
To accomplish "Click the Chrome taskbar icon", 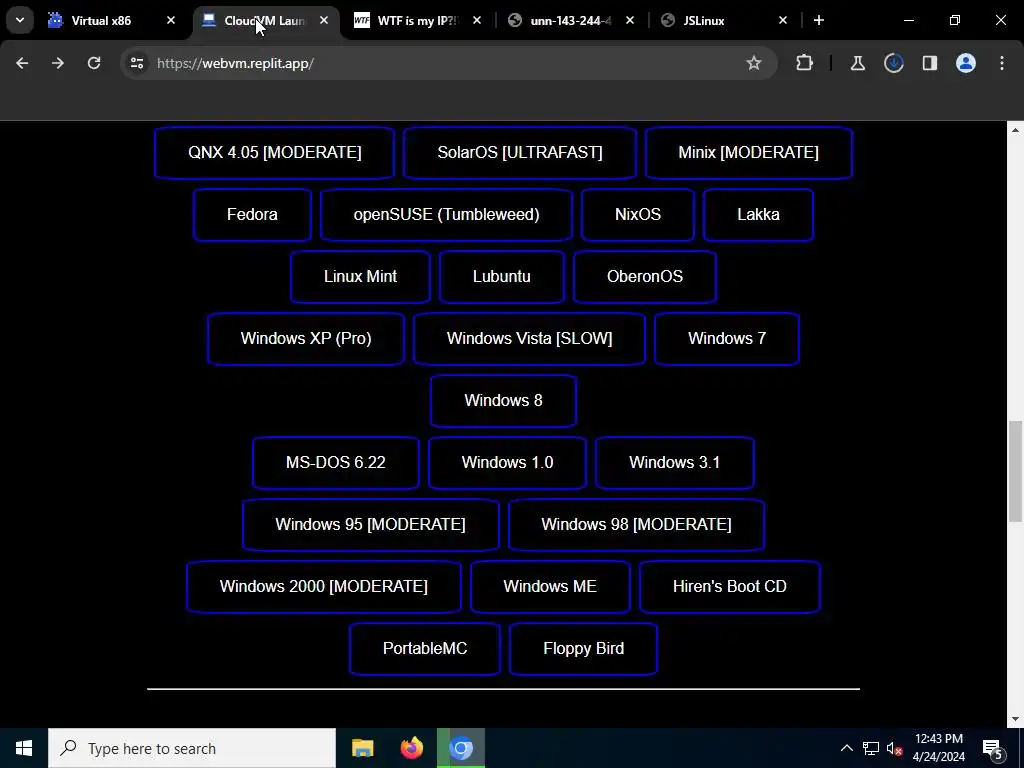I will [461, 748].
